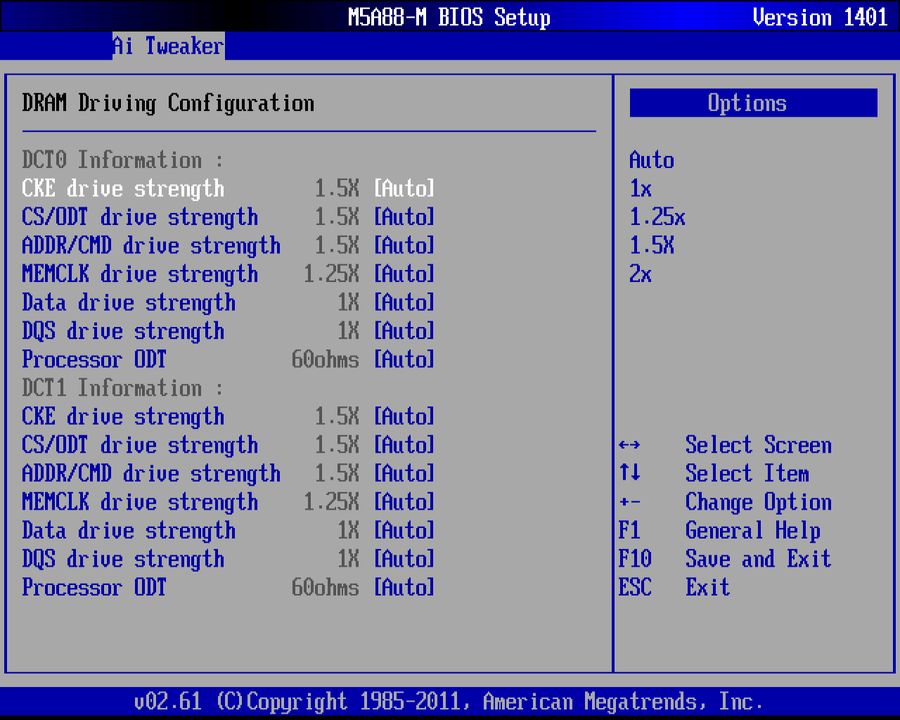
Task: Select DCT1 CKE drive strength [Auto] value
Action: point(404,416)
